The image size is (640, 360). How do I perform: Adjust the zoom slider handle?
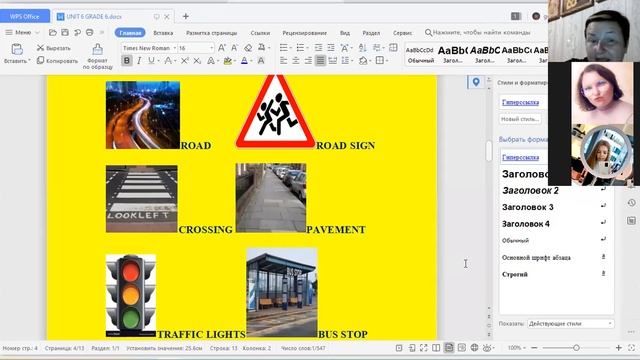[576, 348]
